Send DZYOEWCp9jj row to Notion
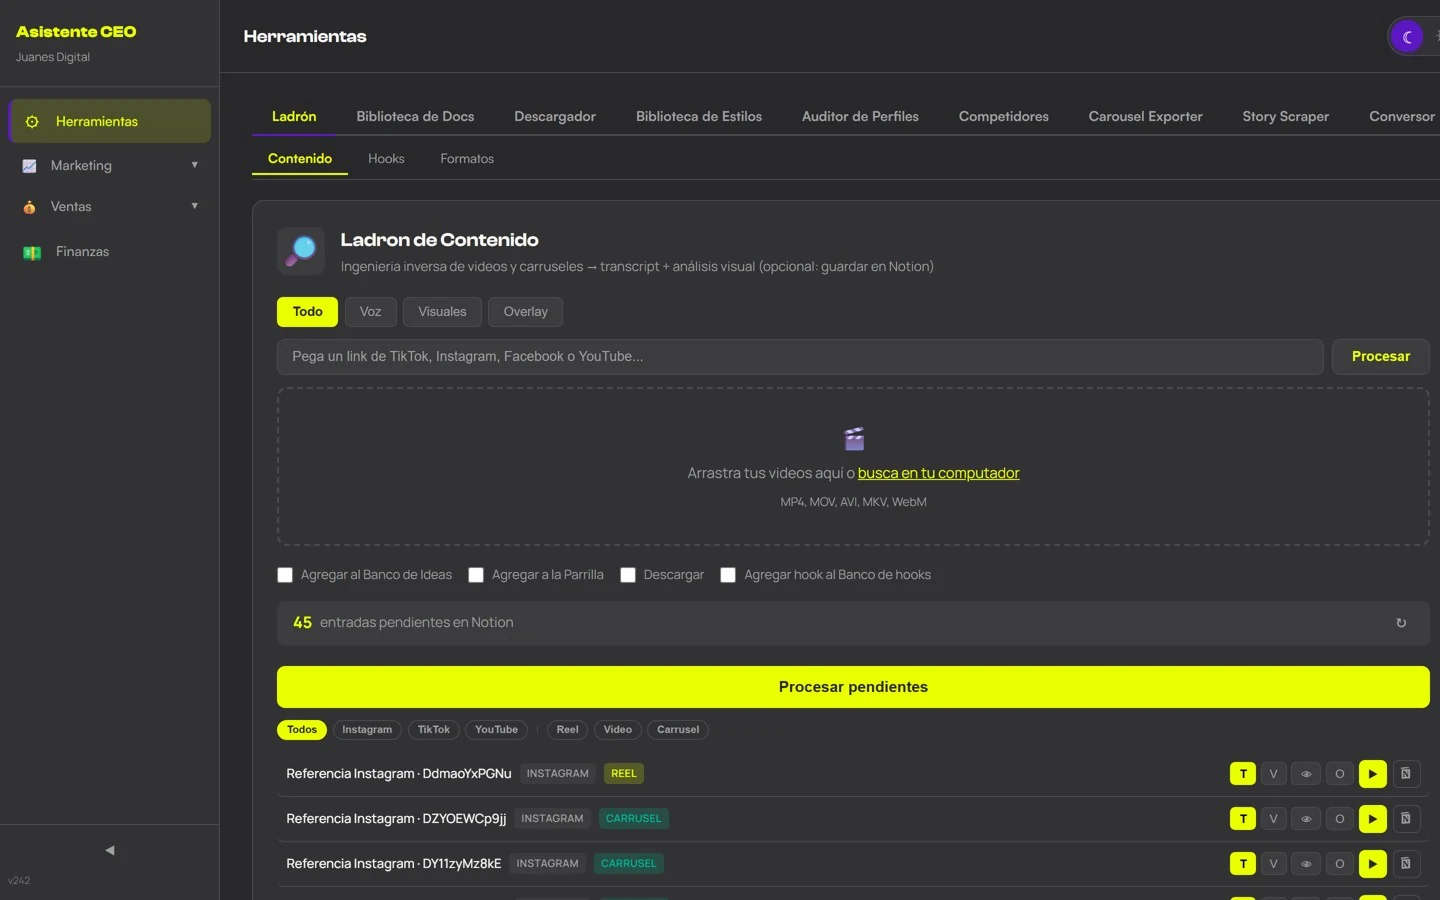This screenshot has height=900, width=1440. pos(1405,819)
